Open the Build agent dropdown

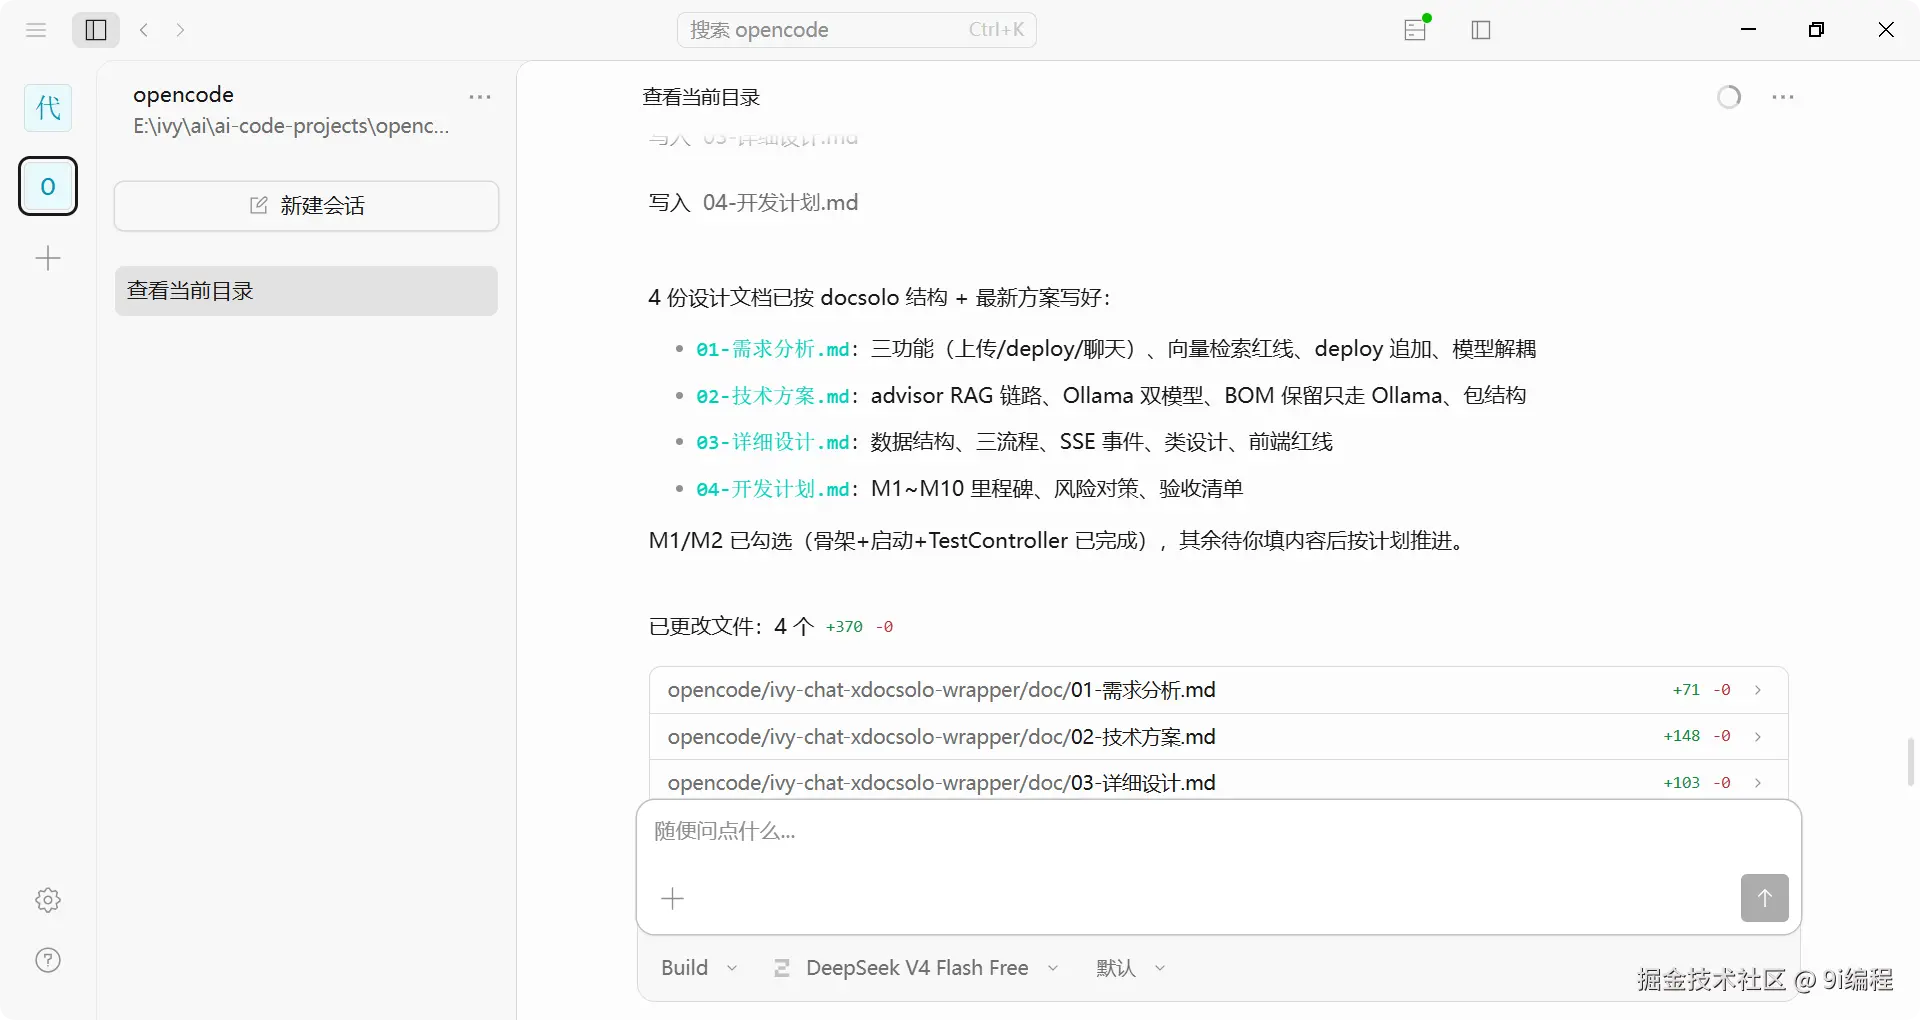(699, 968)
